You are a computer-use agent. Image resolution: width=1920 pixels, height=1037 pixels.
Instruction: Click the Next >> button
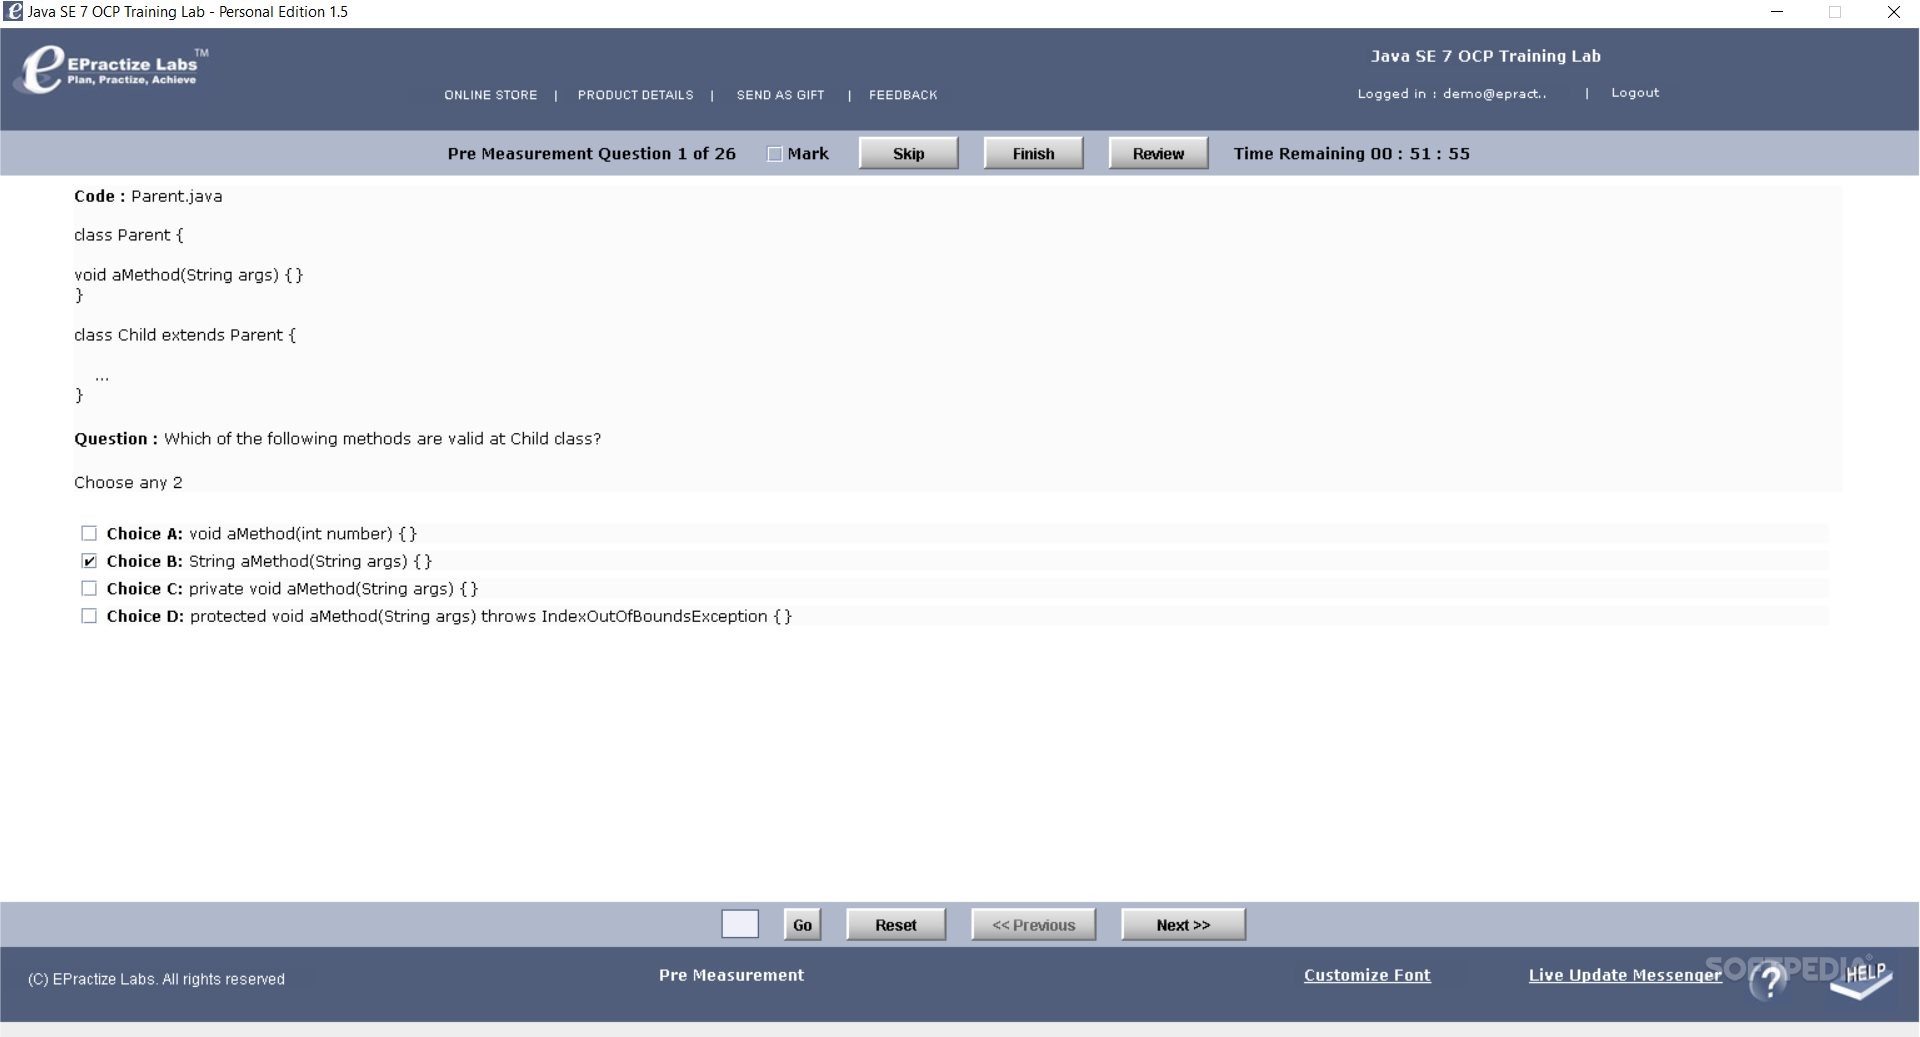(x=1183, y=925)
